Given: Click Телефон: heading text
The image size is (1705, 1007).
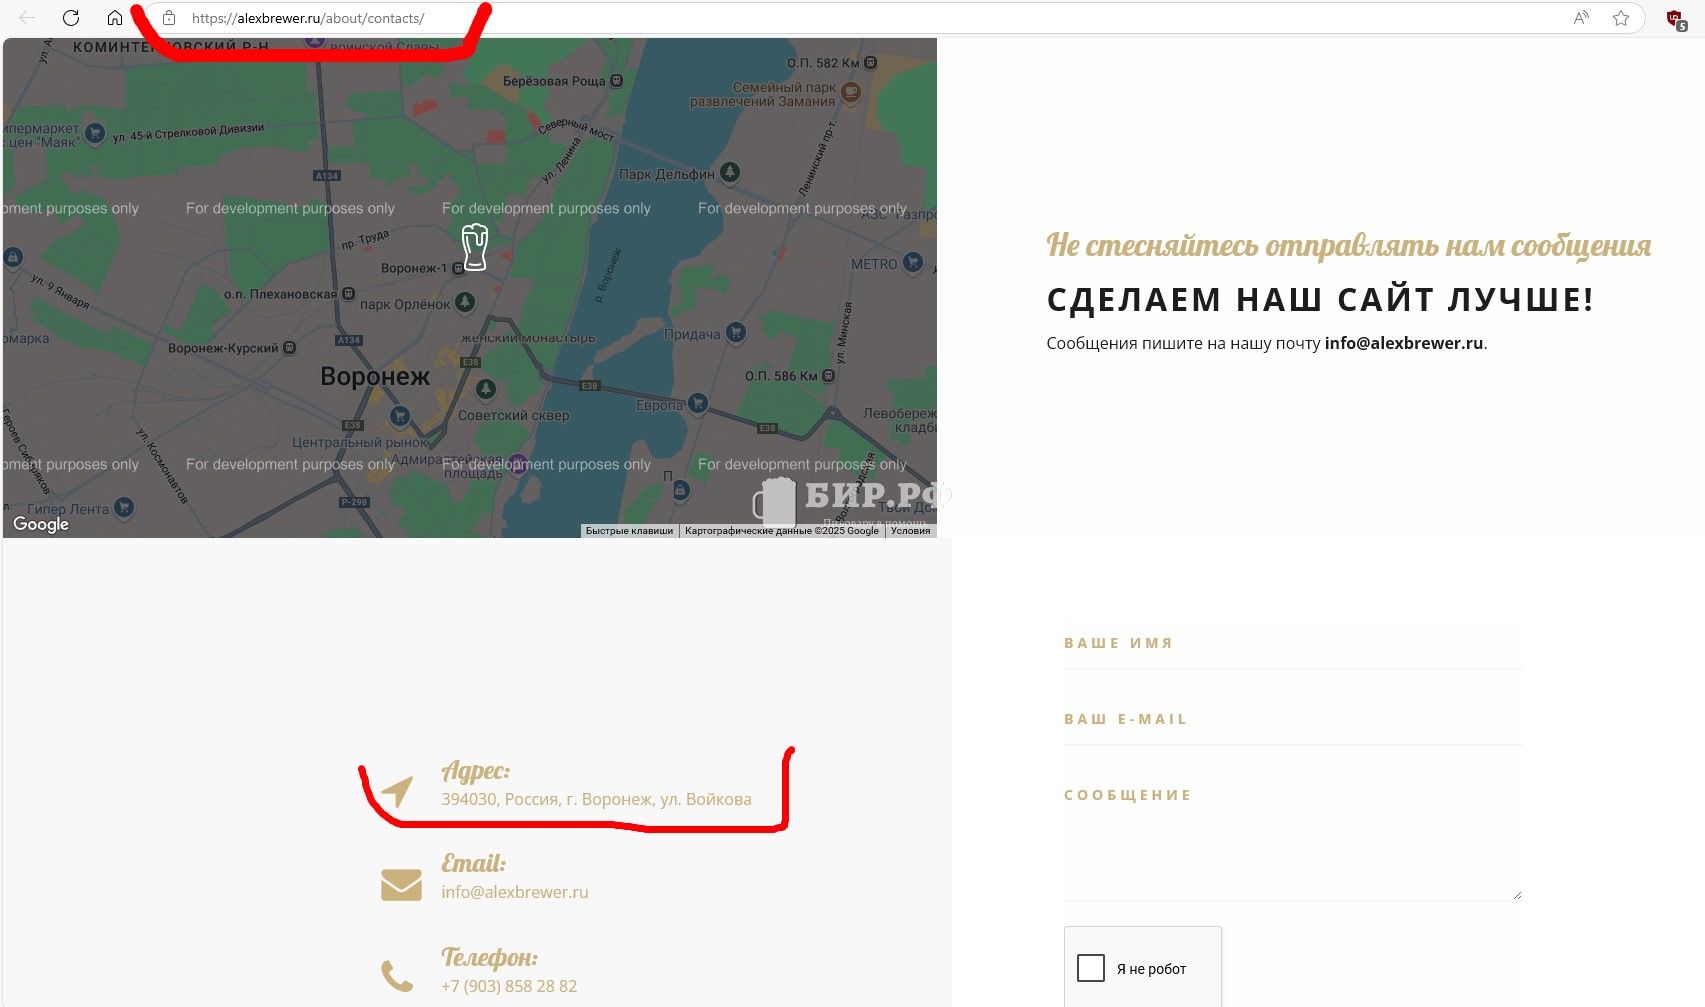Looking at the screenshot, I should point(490,957).
